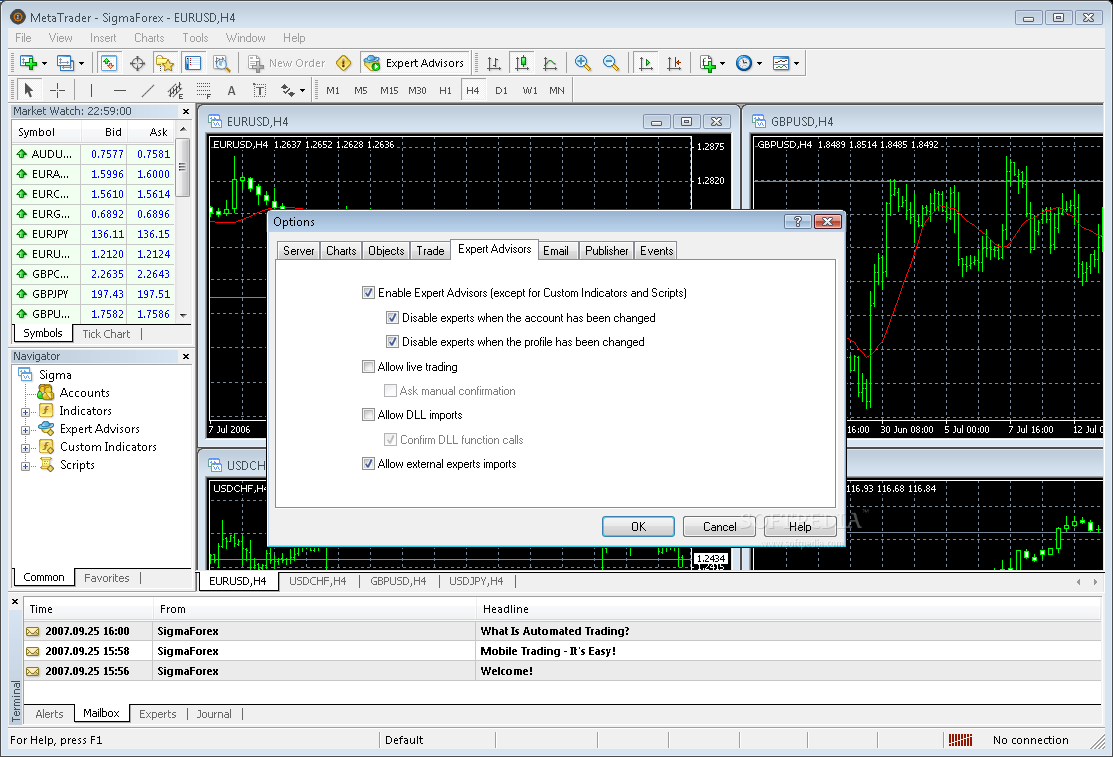1113x757 pixels.
Task: Expand the Indicators tree node
Action: (x=26, y=412)
